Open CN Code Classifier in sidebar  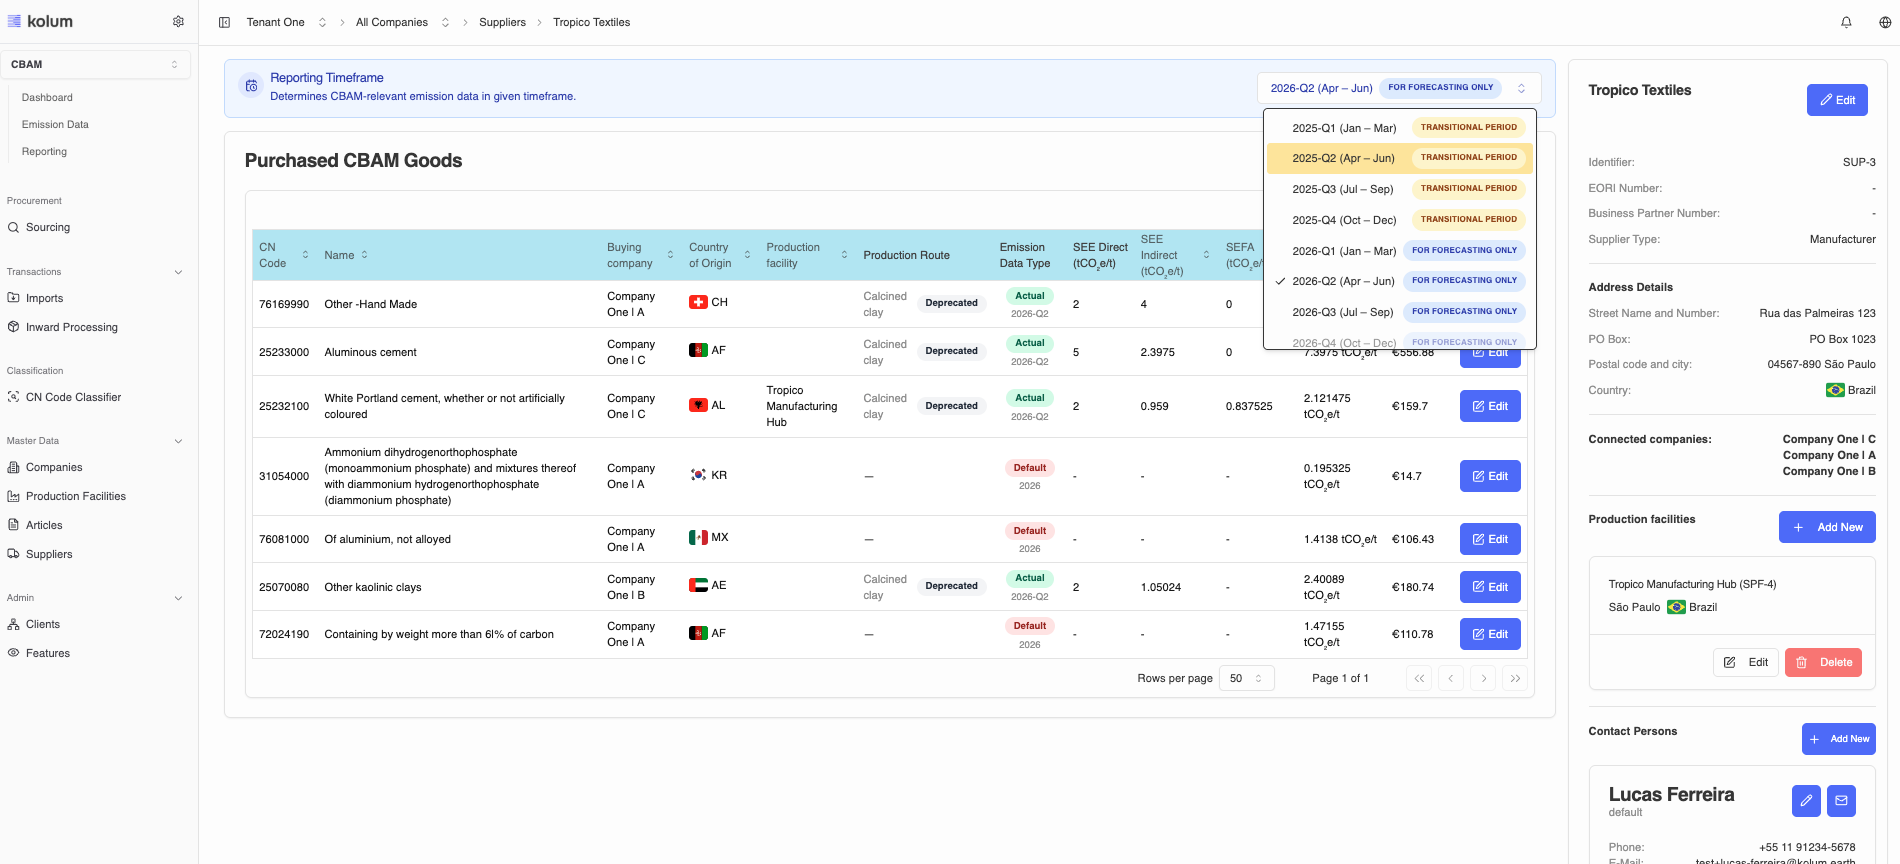coord(73,397)
